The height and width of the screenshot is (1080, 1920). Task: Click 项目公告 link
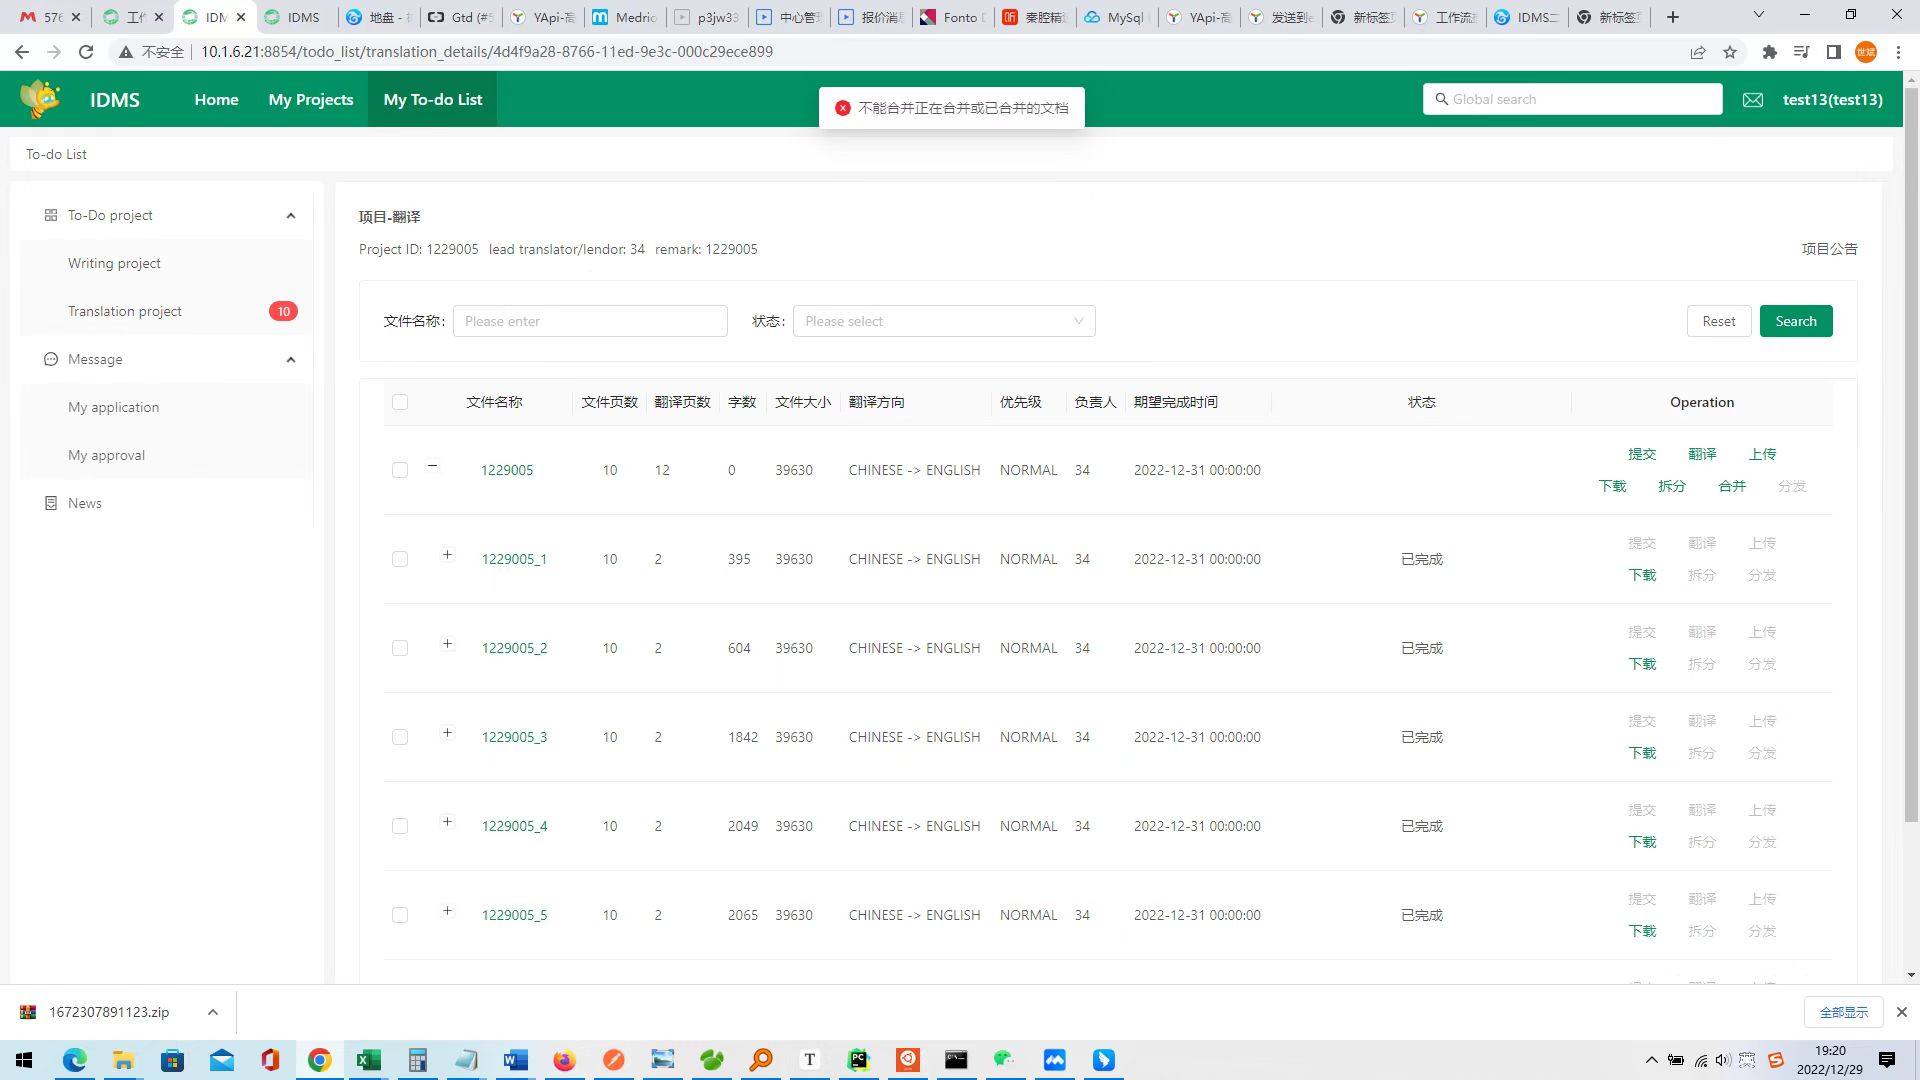pyautogui.click(x=1829, y=249)
